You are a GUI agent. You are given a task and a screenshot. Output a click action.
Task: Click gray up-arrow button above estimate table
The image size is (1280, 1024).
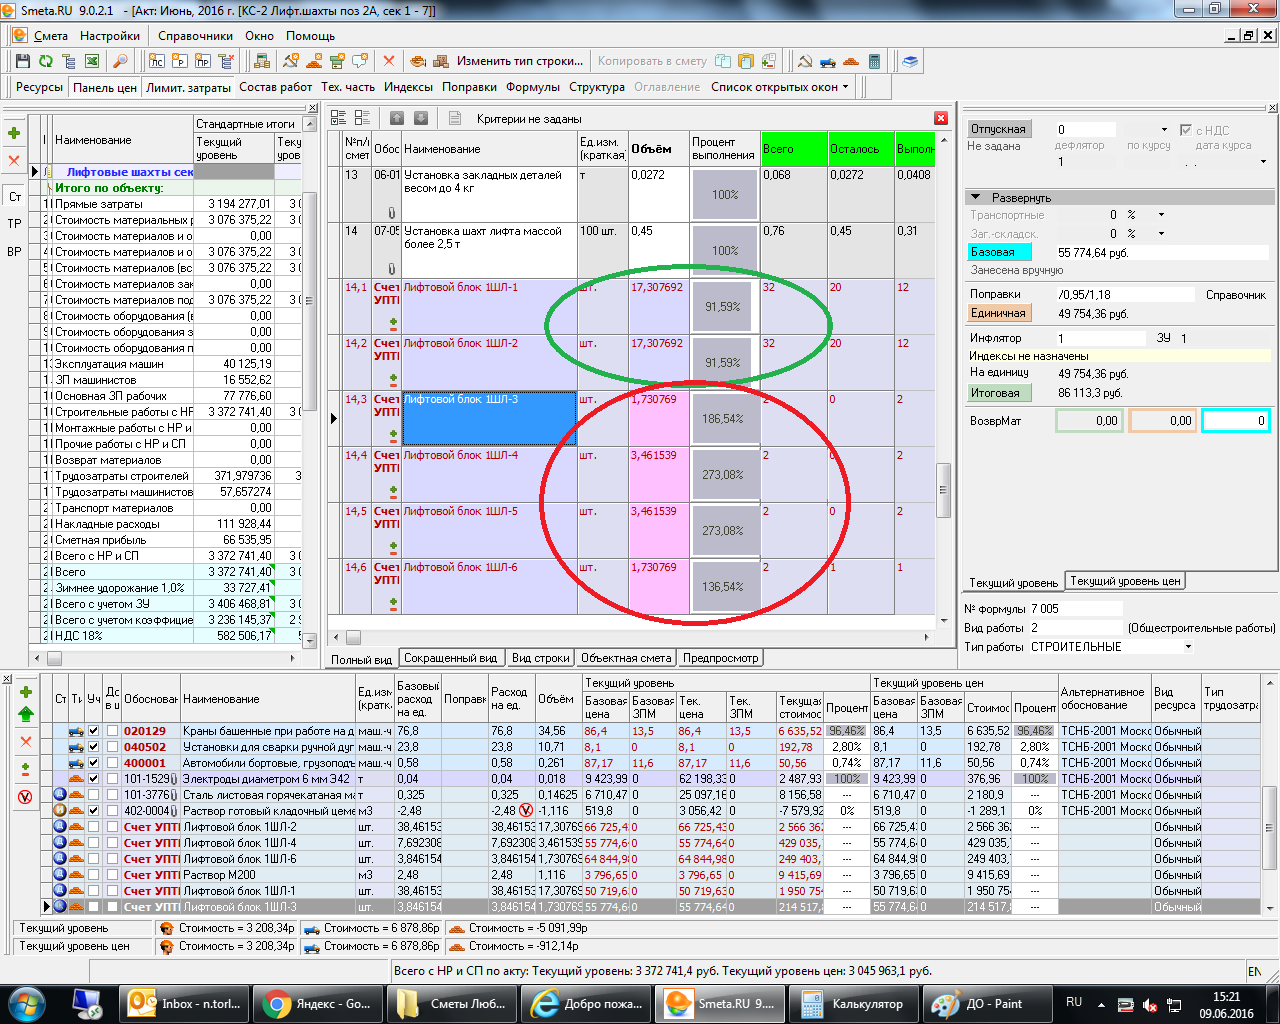397,118
